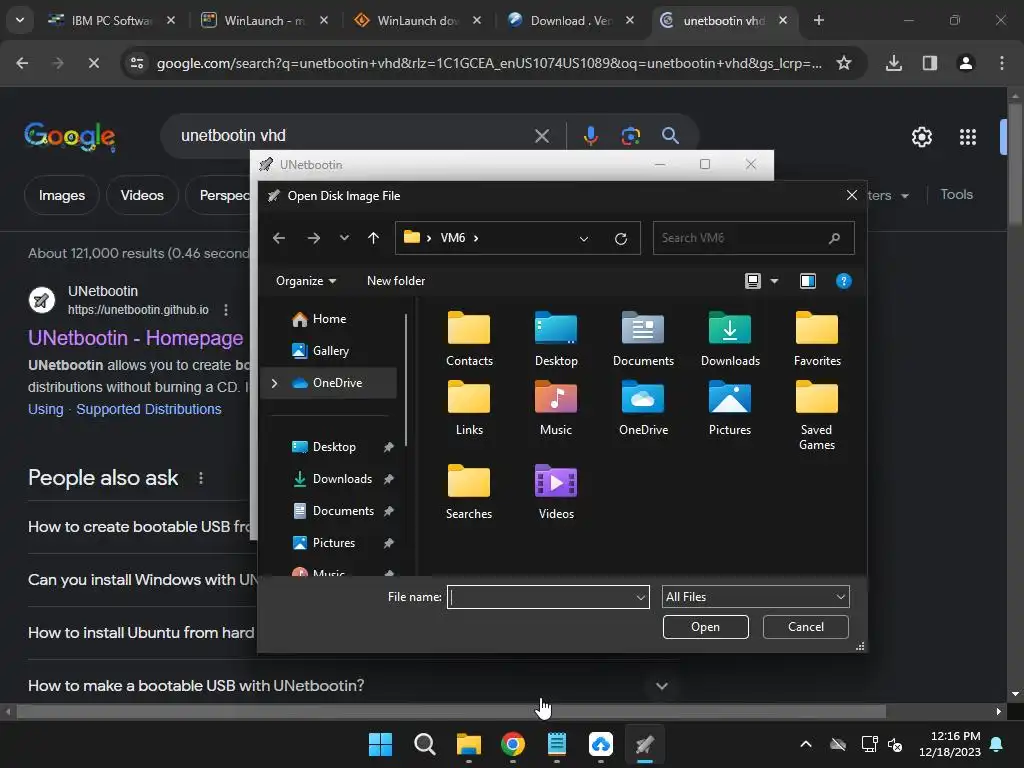Viewport: 1024px width, 768px height.
Task: Clear the Google search box
Action: coord(541,136)
